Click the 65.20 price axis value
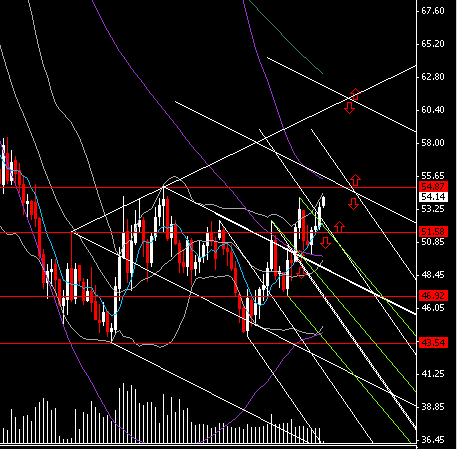 (433, 44)
